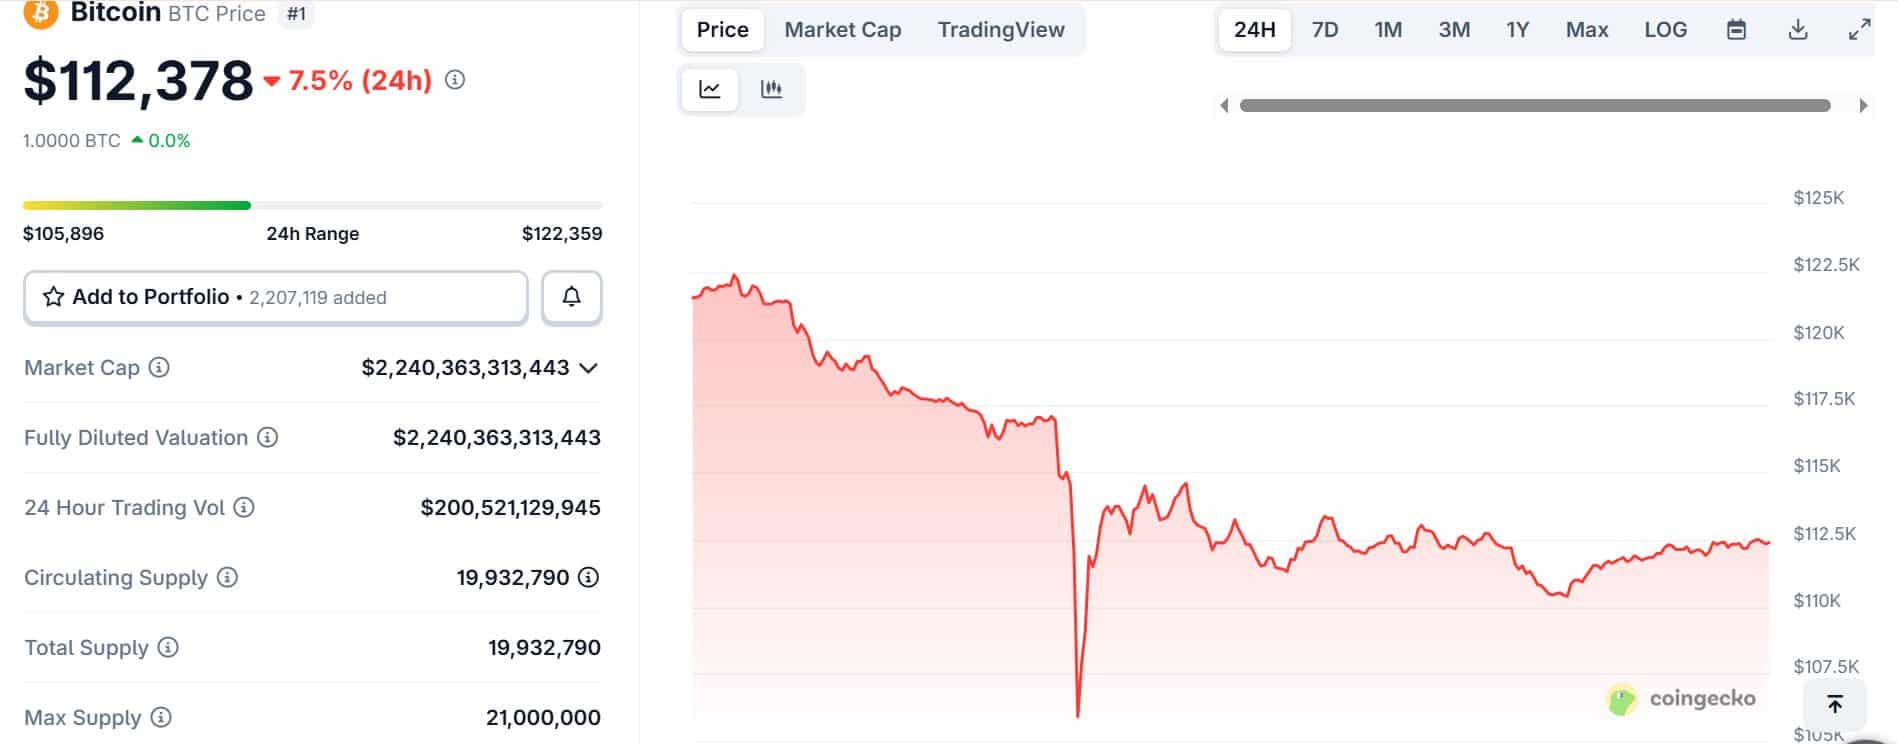The height and width of the screenshot is (744, 1898).
Task: Open the calendar date range picker
Action: (1736, 30)
